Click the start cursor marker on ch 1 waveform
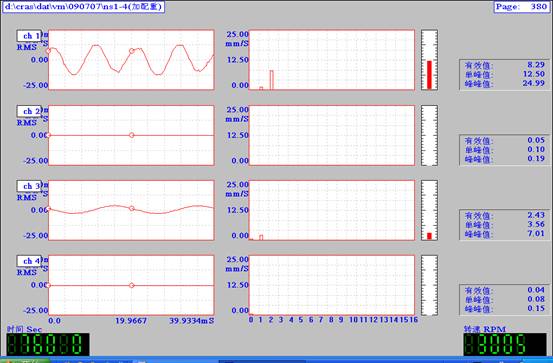The image size is (553, 363). click(x=48, y=51)
